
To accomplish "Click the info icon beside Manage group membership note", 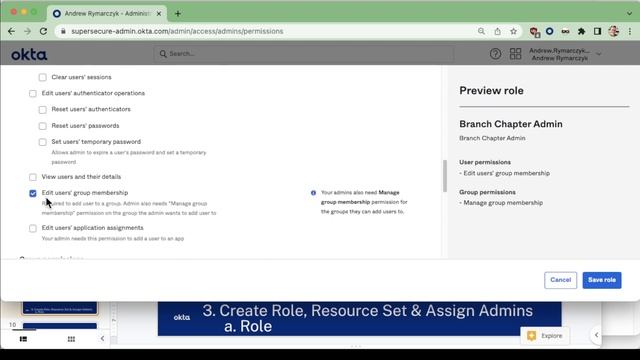I will pos(313,193).
